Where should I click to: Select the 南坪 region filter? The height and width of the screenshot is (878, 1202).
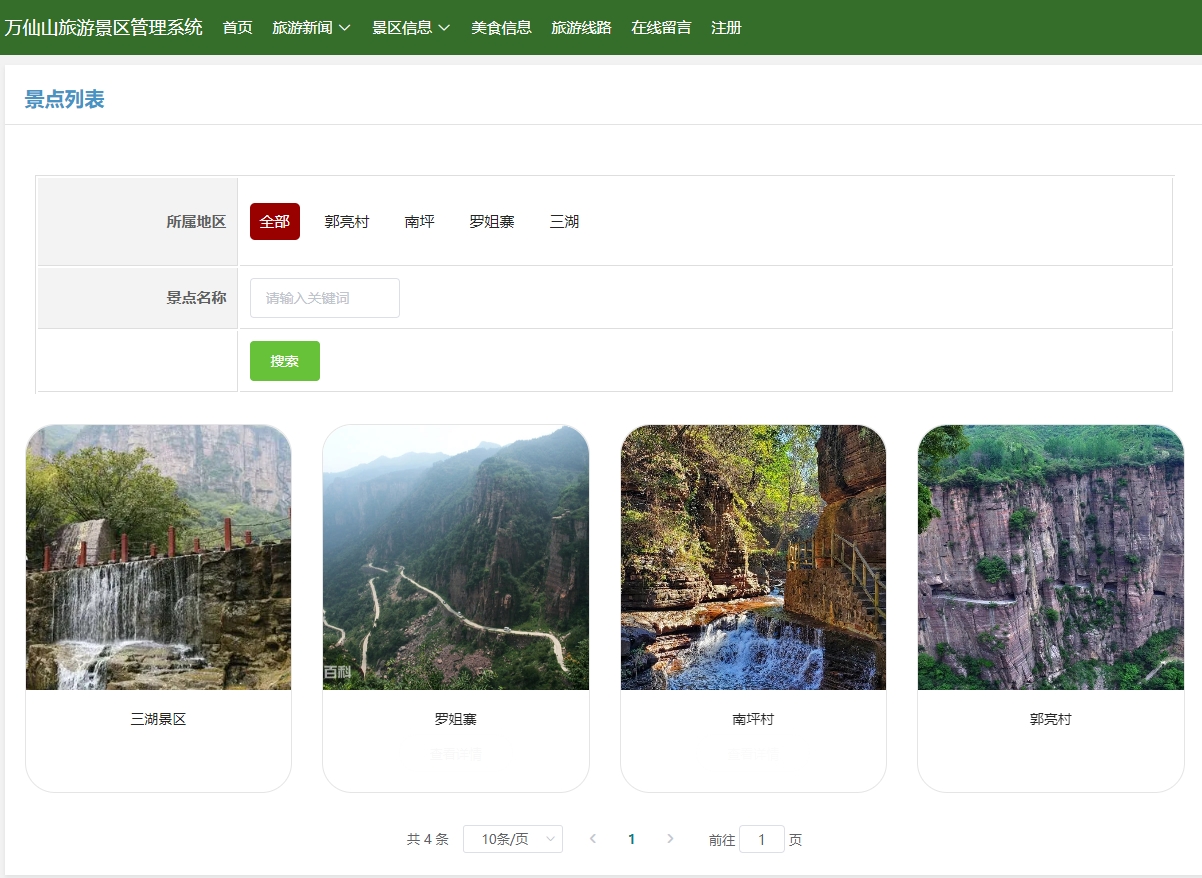click(419, 221)
